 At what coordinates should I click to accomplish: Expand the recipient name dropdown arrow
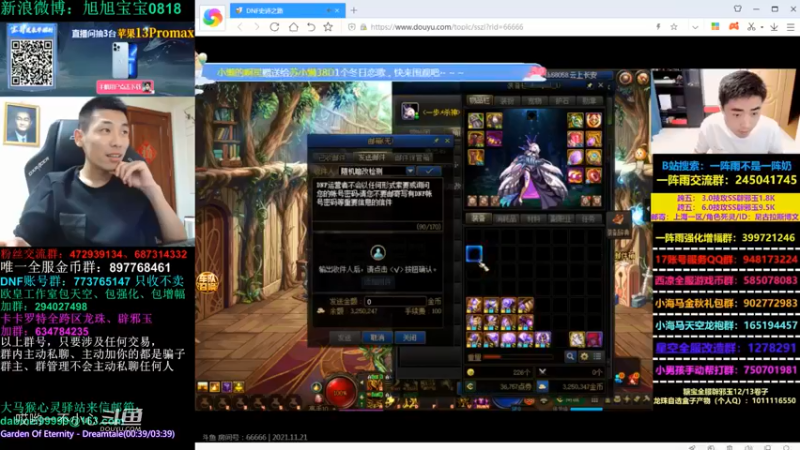tap(410, 171)
